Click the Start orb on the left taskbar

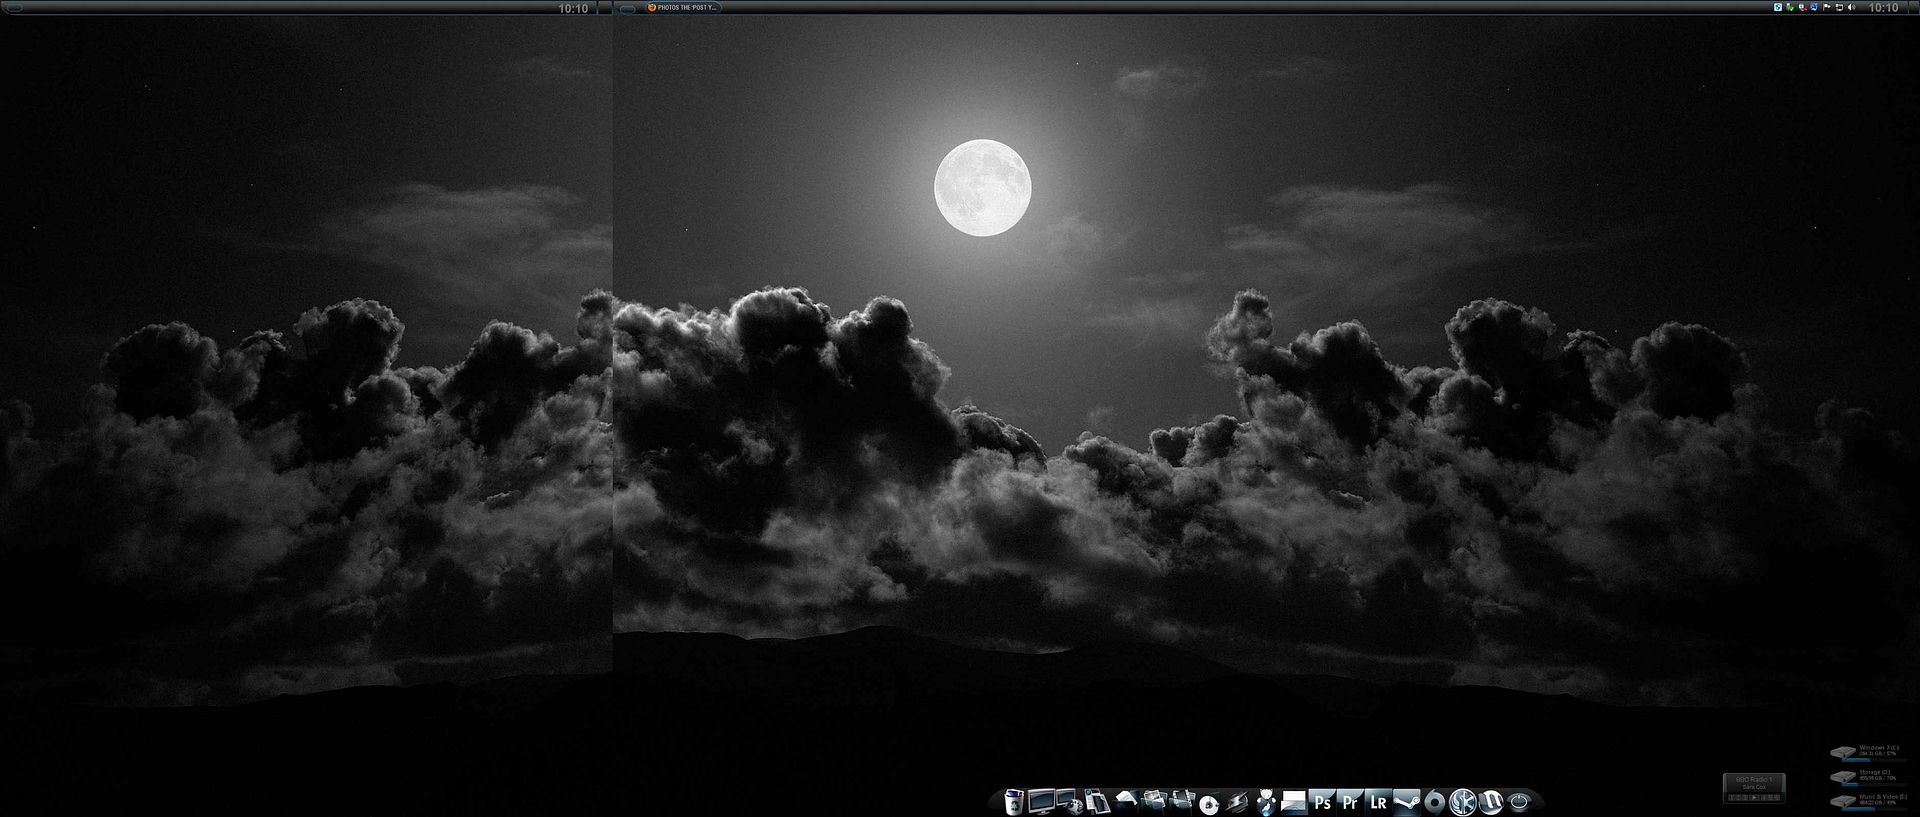[x=14, y=8]
